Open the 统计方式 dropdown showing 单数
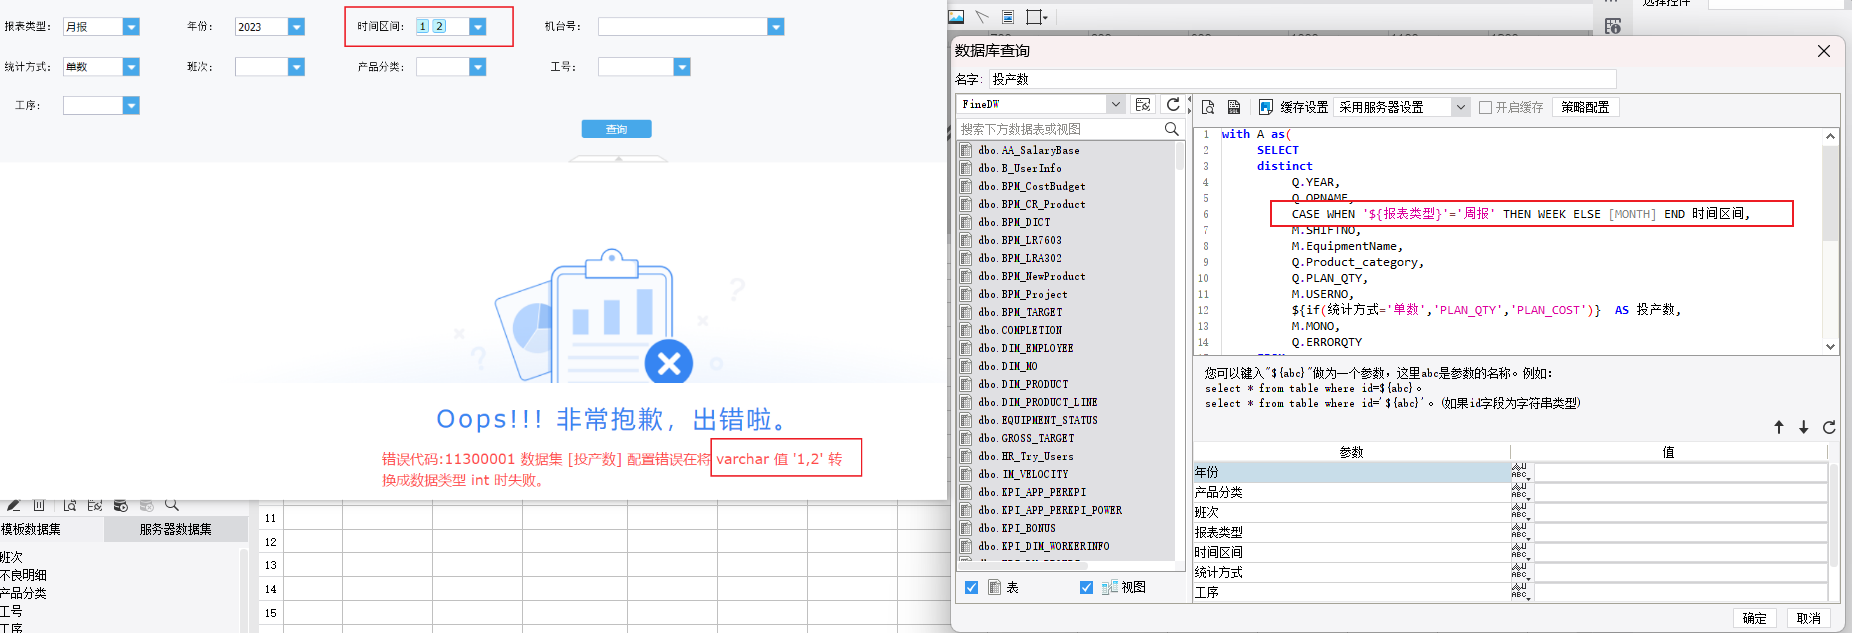 pos(131,67)
